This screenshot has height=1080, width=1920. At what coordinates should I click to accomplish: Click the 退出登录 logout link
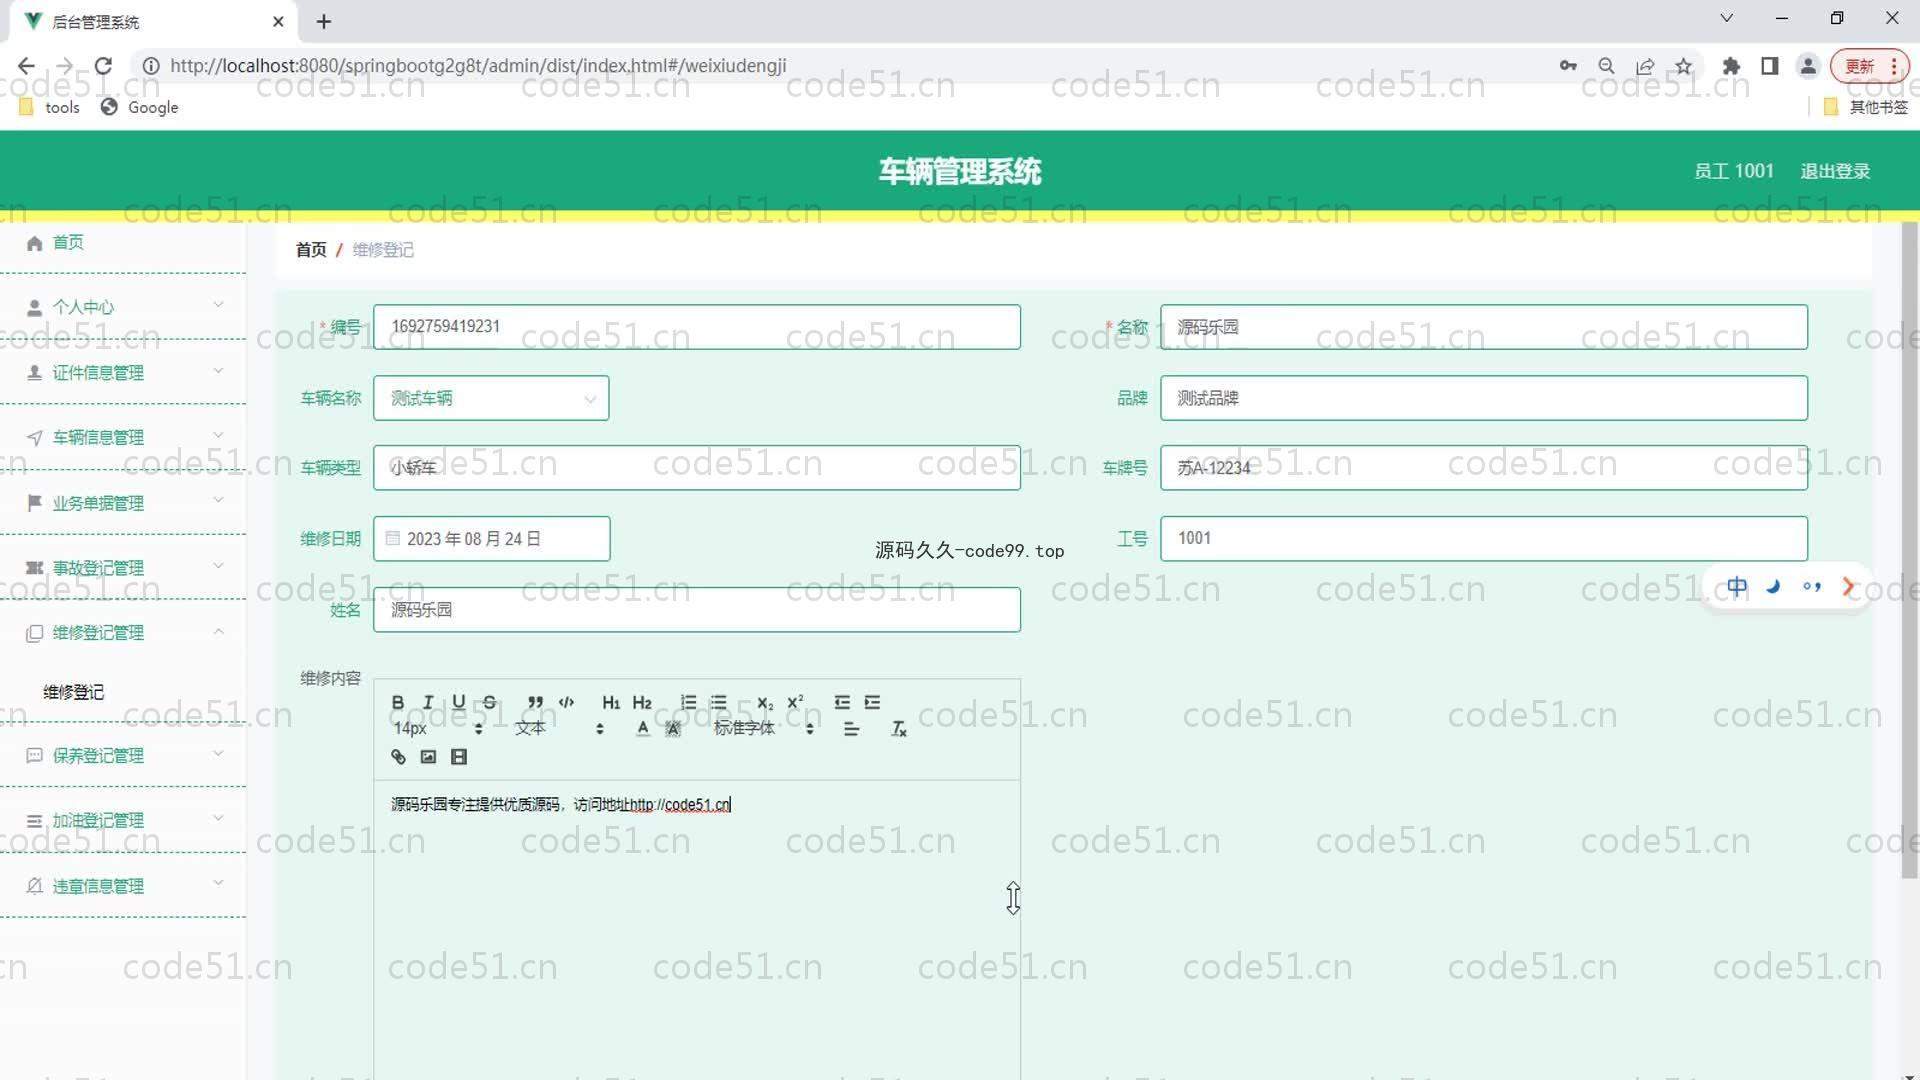click(1835, 171)
